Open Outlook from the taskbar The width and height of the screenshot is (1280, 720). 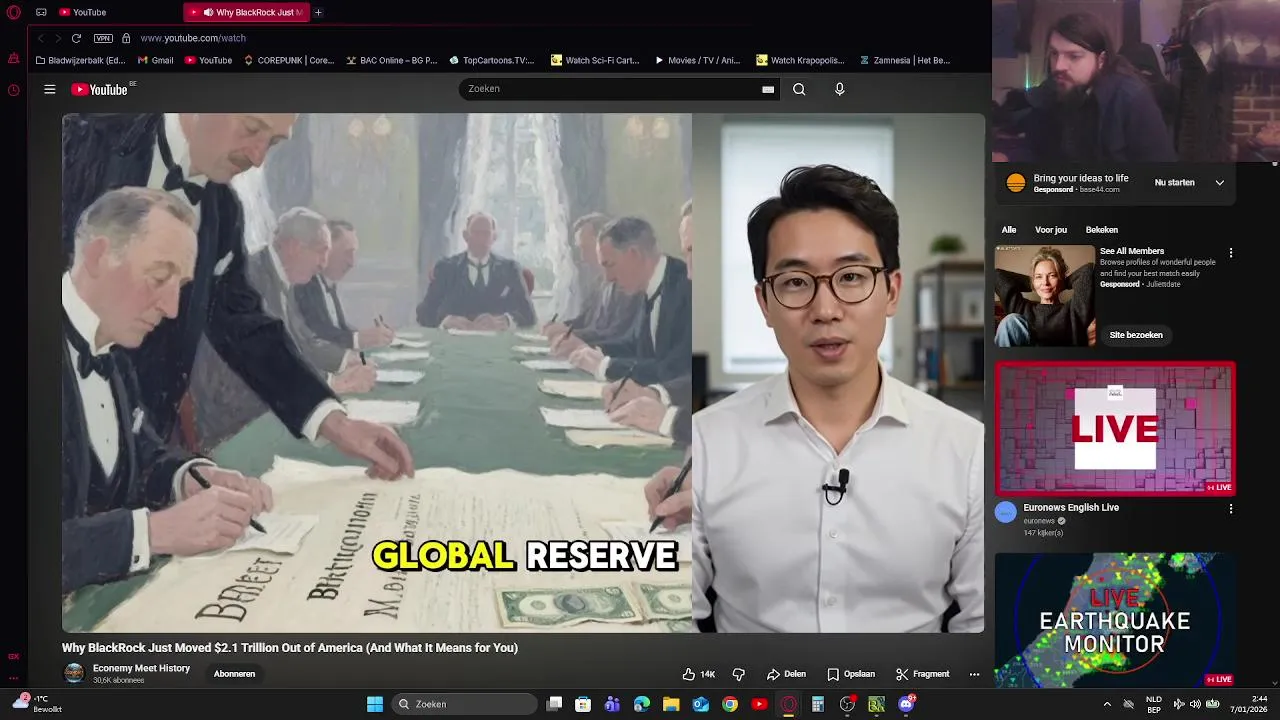tap(701, 704)
